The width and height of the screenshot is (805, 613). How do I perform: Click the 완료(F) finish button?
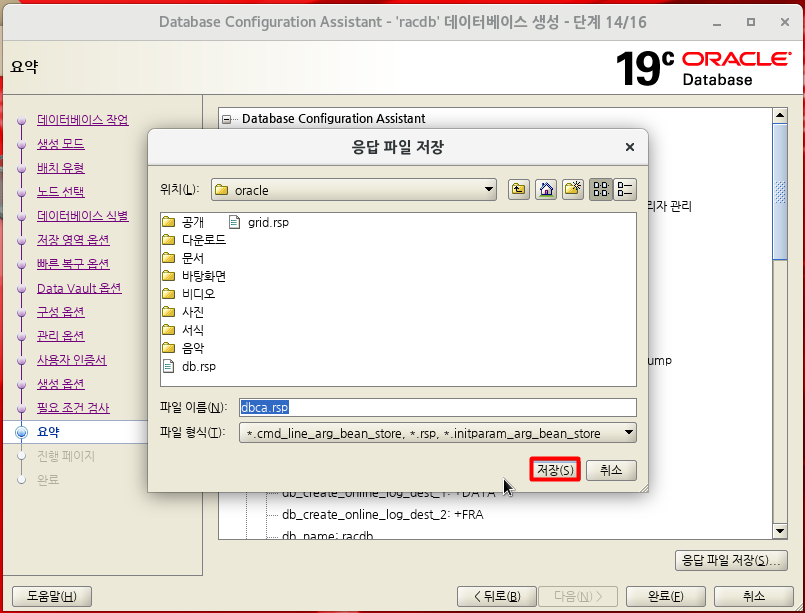pyautogui.click(x=665, y=596)
